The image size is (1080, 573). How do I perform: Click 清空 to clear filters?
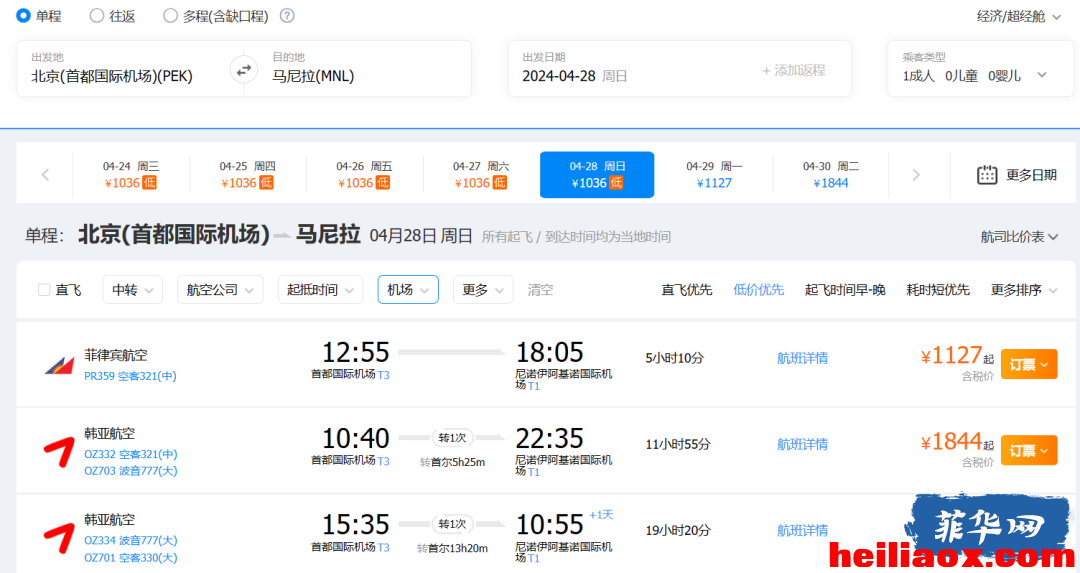540,290
